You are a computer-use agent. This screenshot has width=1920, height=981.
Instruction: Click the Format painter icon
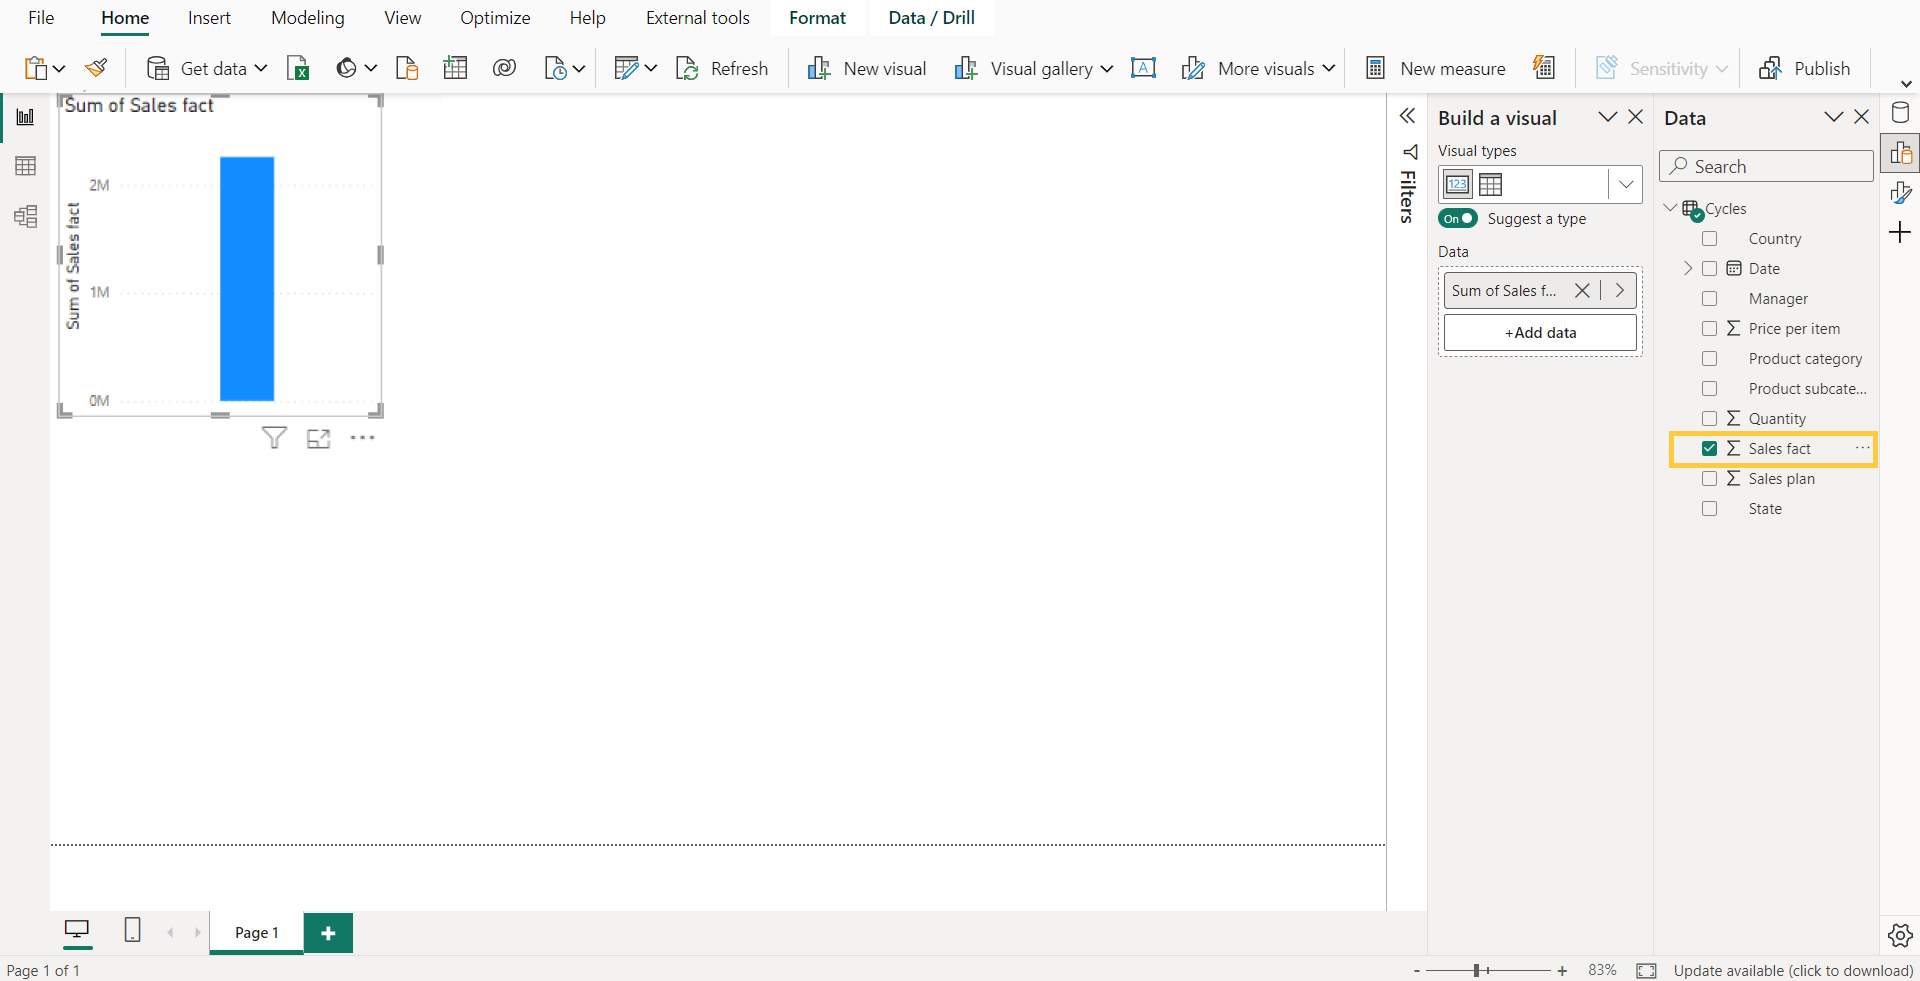click(x=96, y=68)
